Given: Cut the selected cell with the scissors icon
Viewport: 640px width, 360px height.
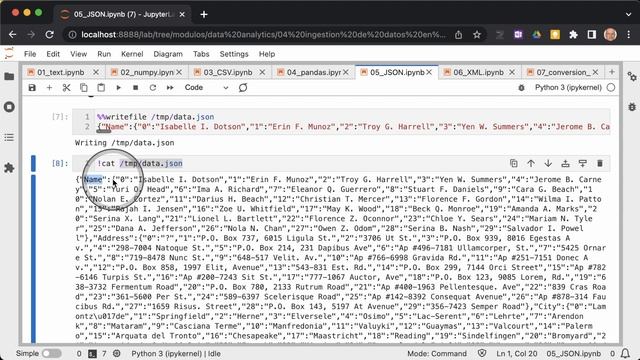Looking at the screenshot, I should click(x=67, y=88).
